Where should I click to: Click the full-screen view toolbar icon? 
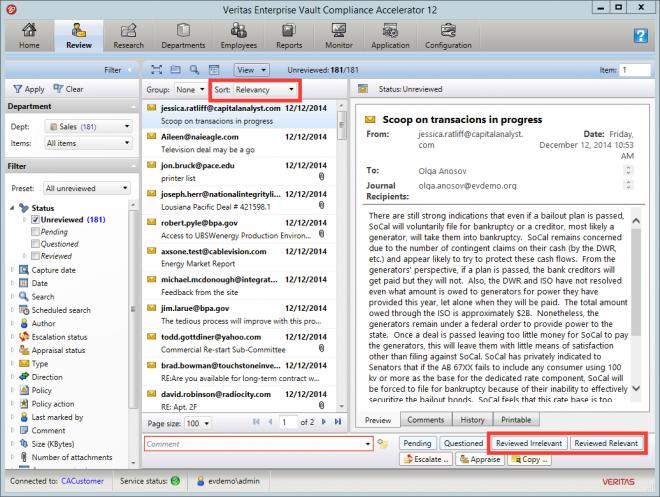click(x=157, y=70)
